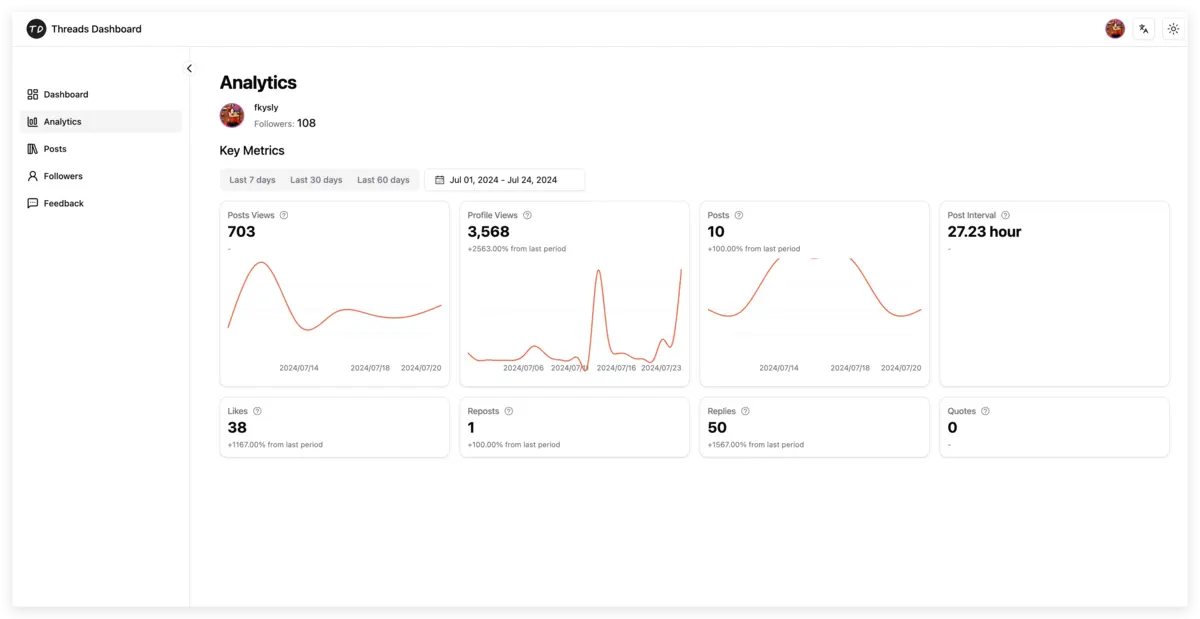Image resolution: width=1200 pixels, height=619 pixels.
Task: Click the Profile Views help icon
Action: click(x=527, y=215)
